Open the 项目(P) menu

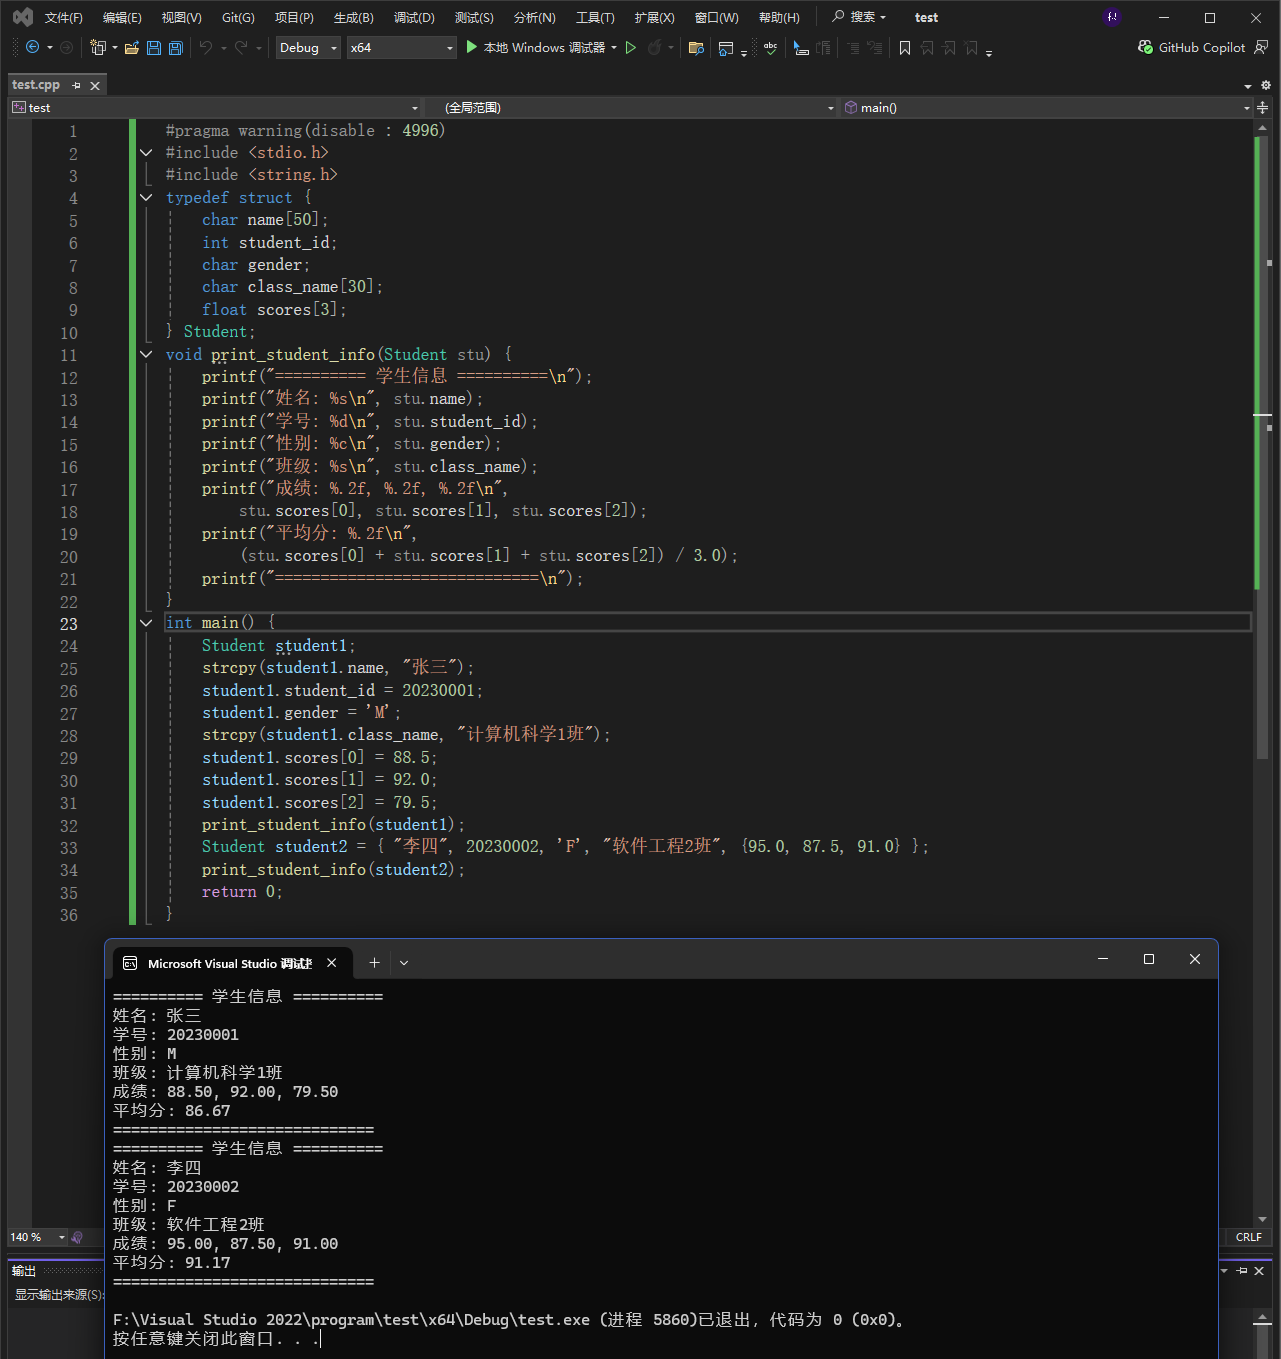[294, 17]
